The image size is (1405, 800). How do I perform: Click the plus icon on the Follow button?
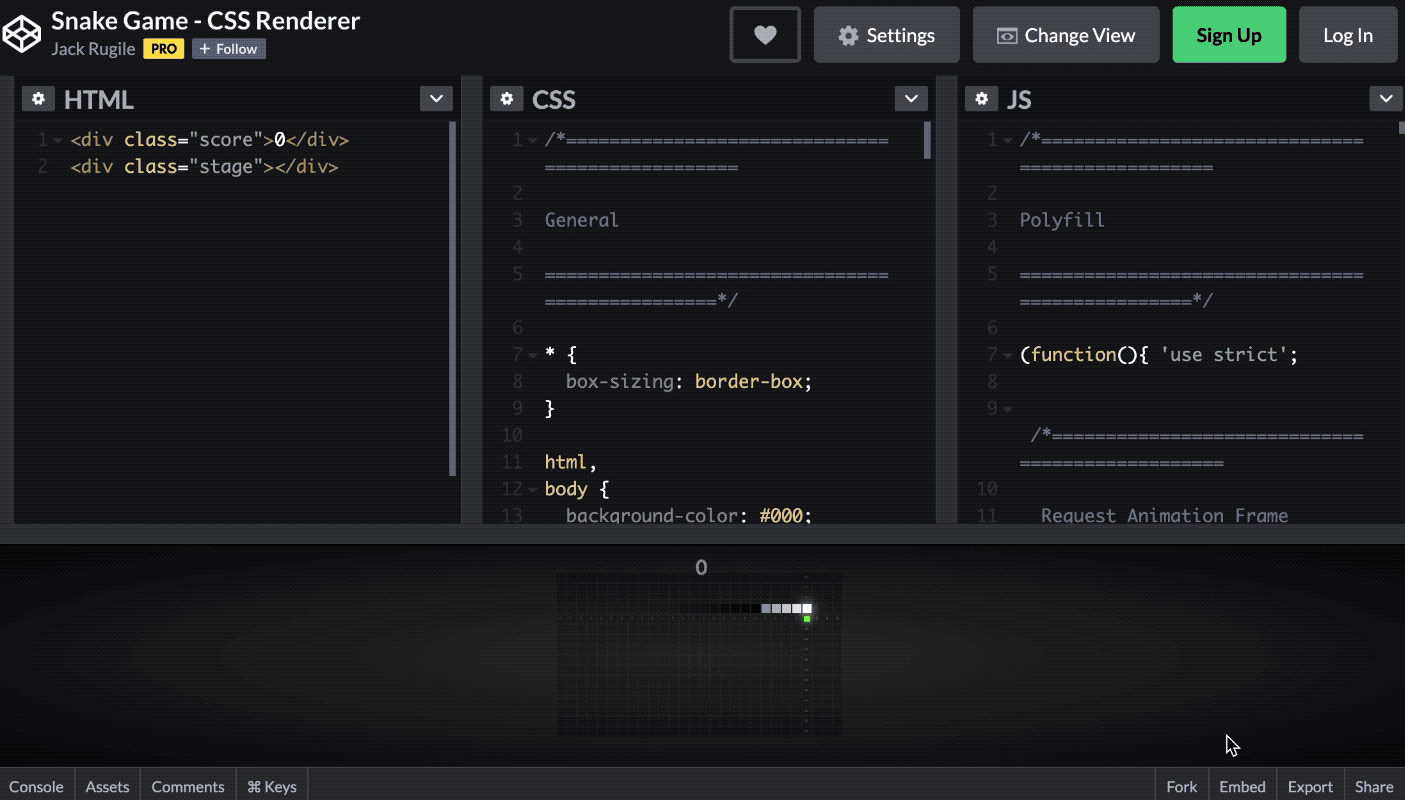207,48
